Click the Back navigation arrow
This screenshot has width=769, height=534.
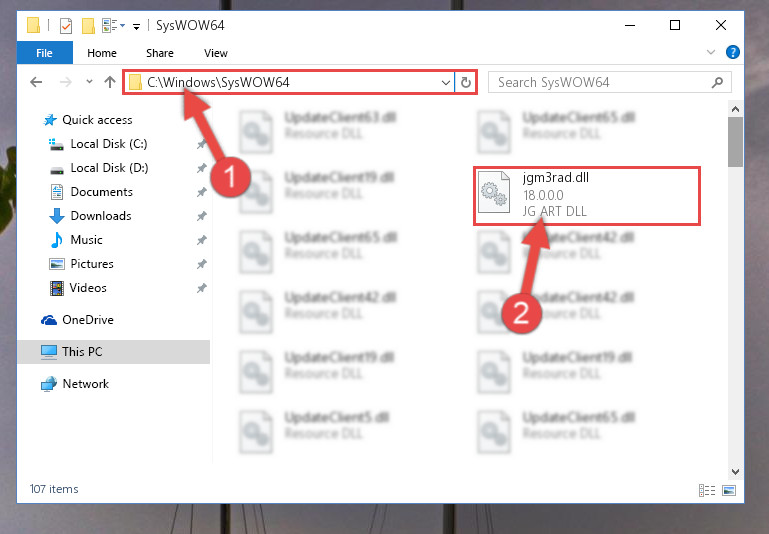pos(36,82)
